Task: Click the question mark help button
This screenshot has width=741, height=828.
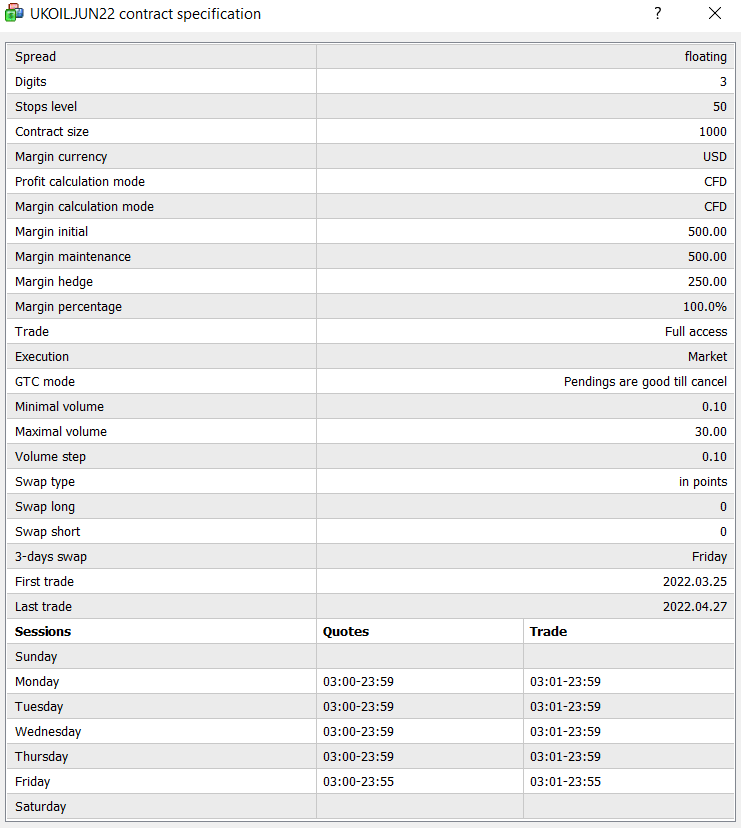Action: tap(658, 14)
